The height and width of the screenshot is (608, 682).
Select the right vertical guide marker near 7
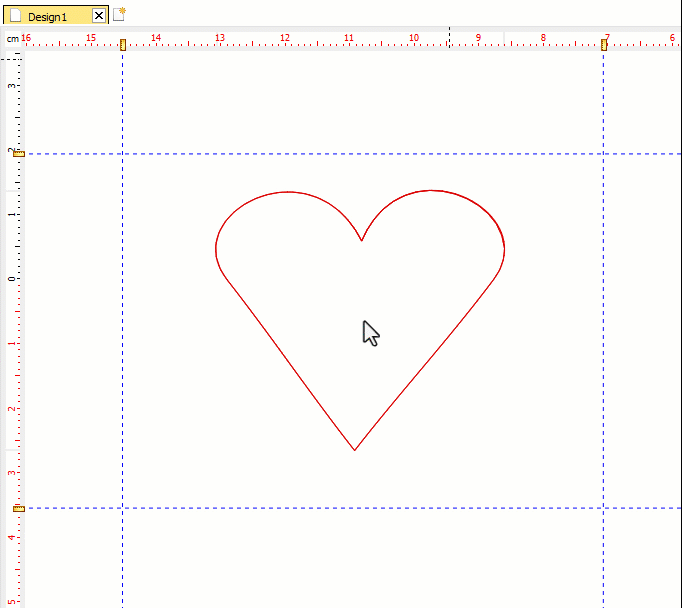[x=604, y=44]
